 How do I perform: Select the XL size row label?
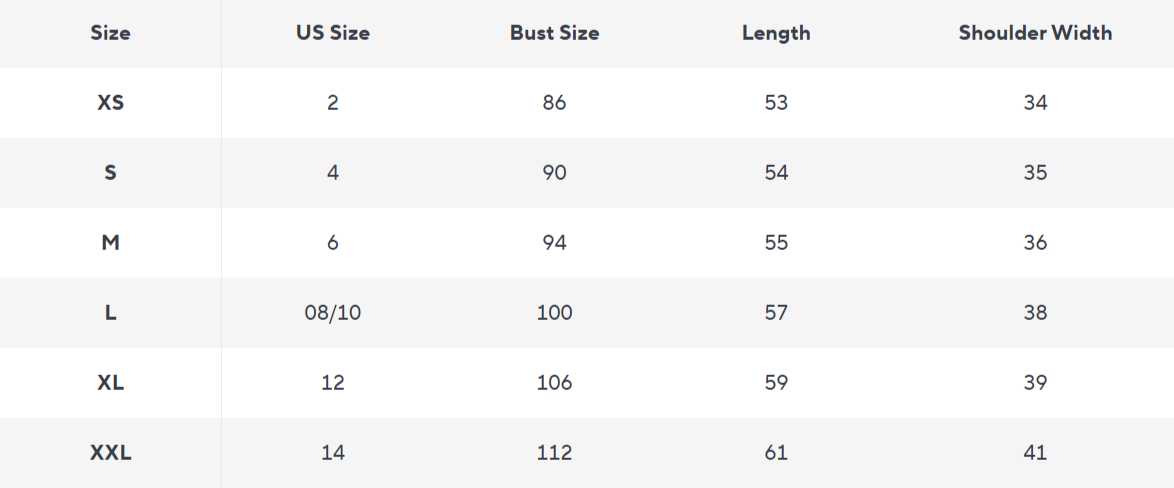pos(110,383)
